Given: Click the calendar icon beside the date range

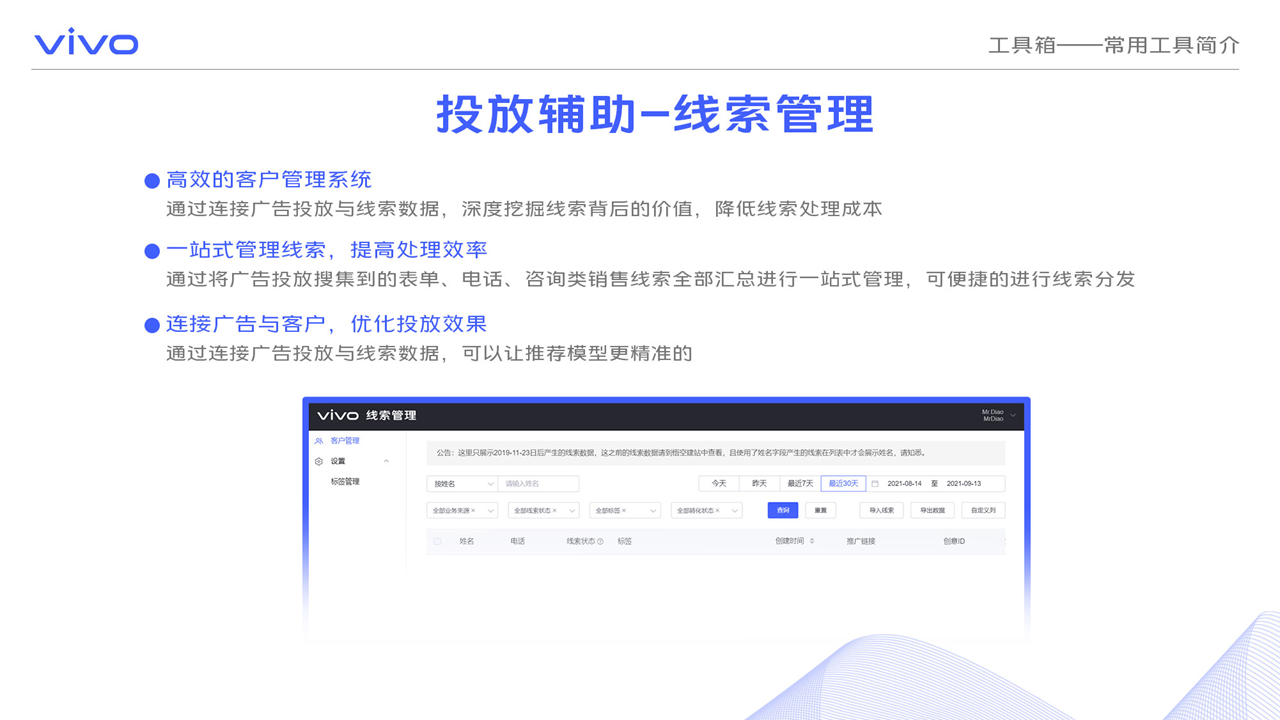Looking at the screenshot, I should pyautogui.click(x=875, y=484).
